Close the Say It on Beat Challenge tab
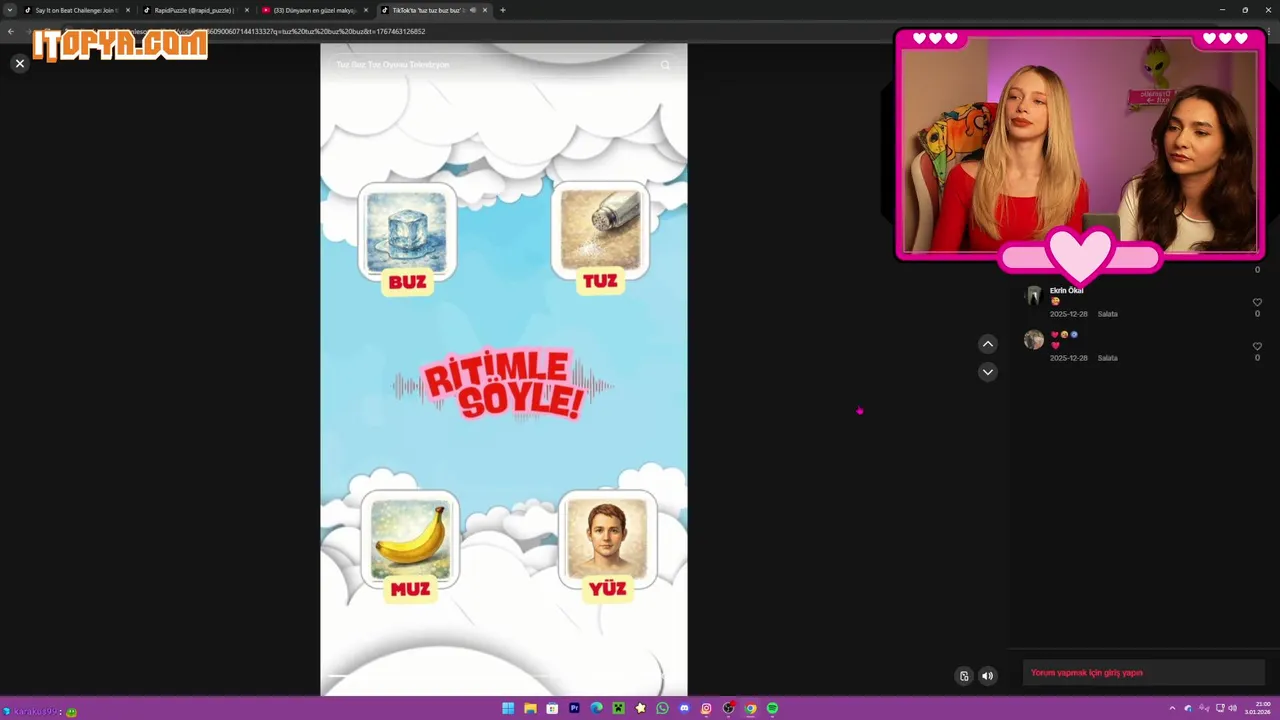 128,10
